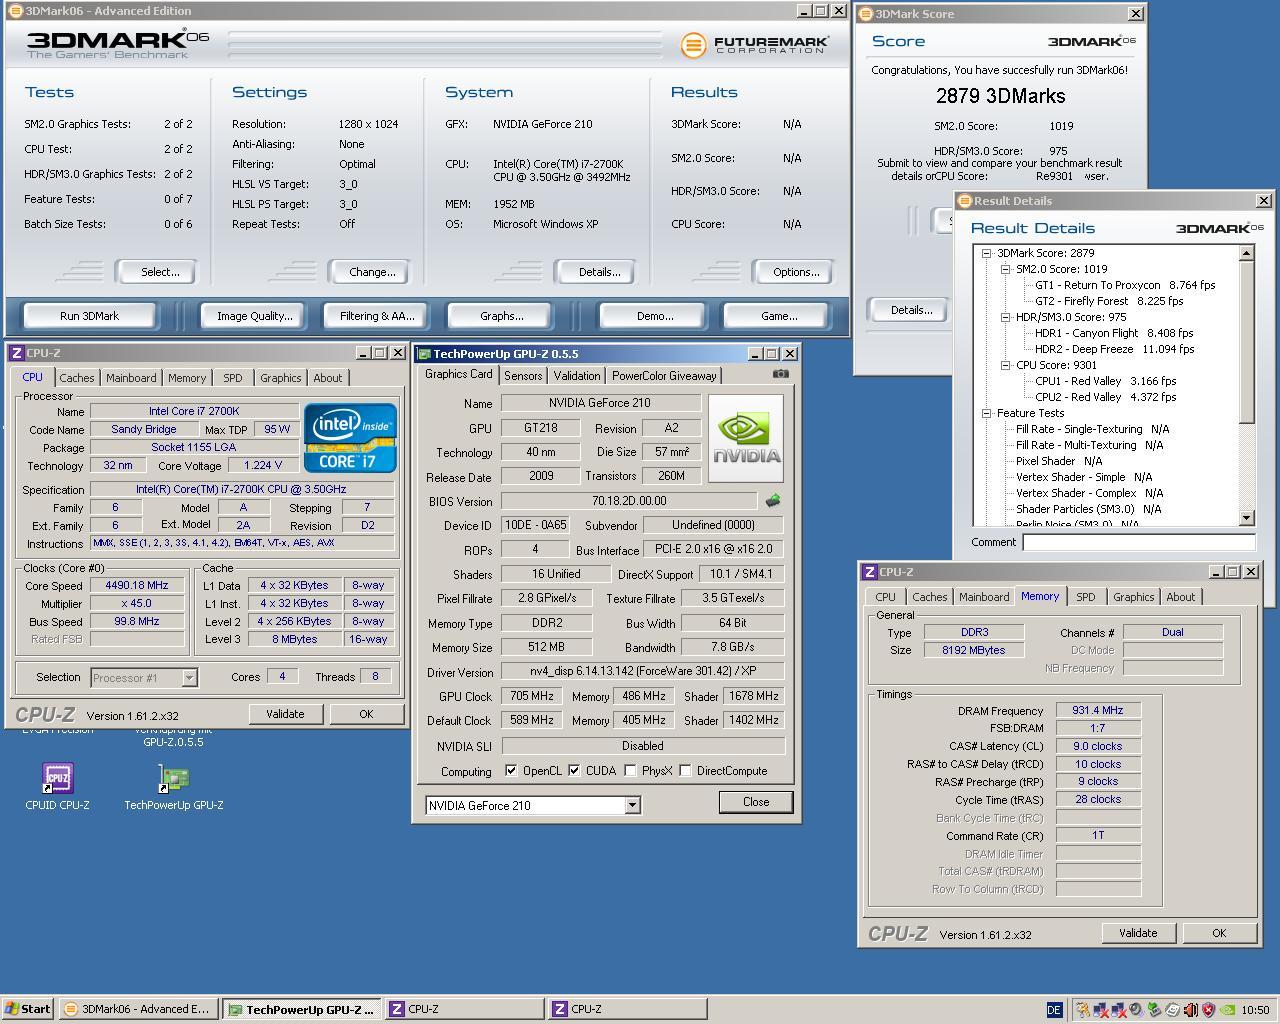Open the TechPowerUp GPU-Z desktop shortcut

tap(174, 786)
